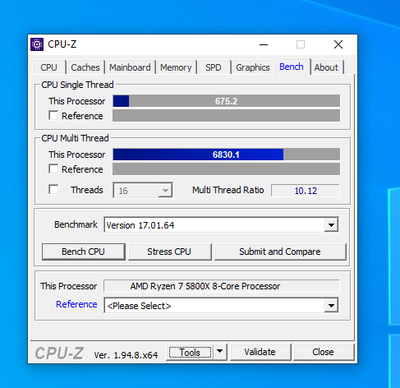Close the CPU-Z window with X
This screenshot has height=388, width=400.
click(338, 44)
